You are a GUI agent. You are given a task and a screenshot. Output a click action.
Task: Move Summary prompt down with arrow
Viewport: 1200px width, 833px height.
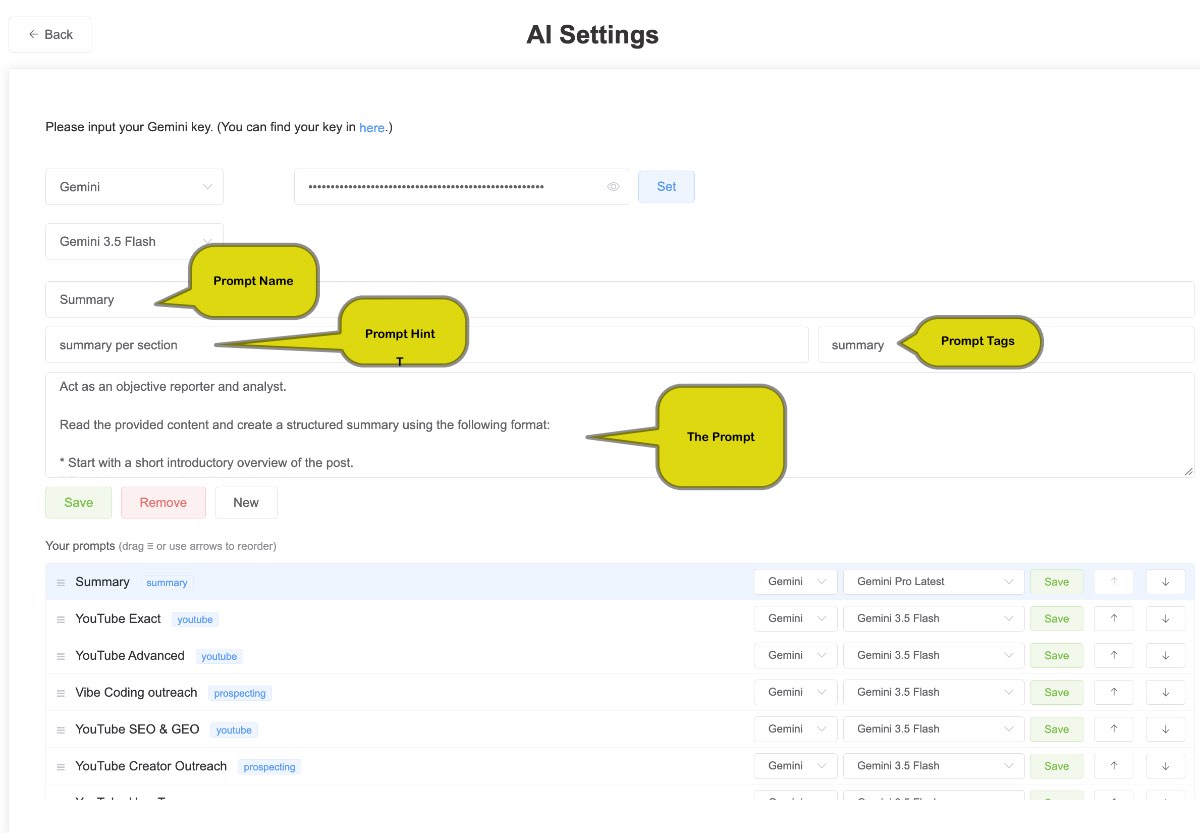tap(1165, 582)
